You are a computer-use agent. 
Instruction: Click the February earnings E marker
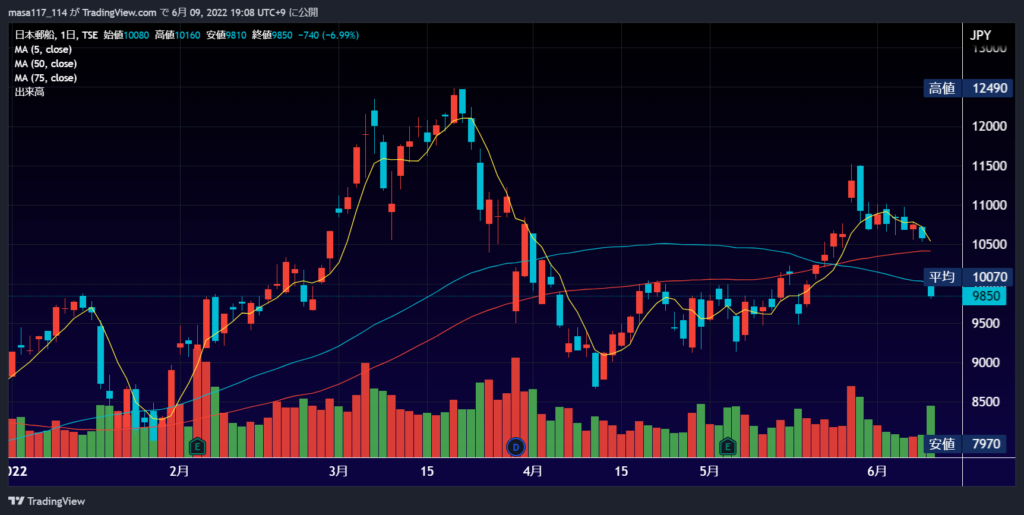(198, 447)
